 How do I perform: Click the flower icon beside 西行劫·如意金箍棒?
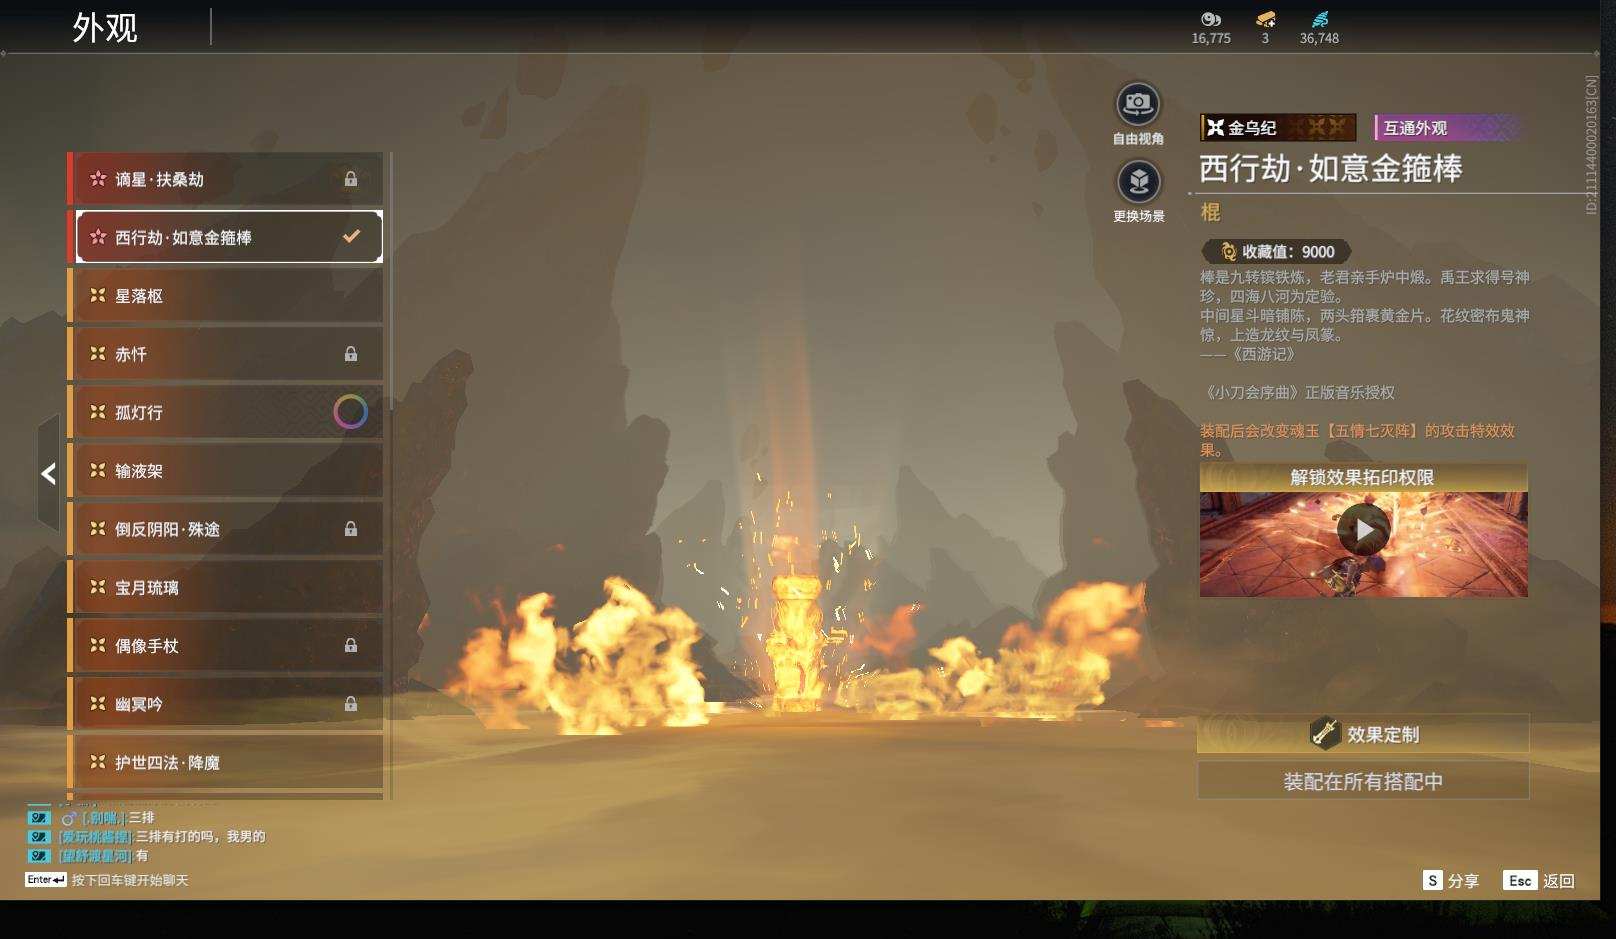[x=98, y=237]
